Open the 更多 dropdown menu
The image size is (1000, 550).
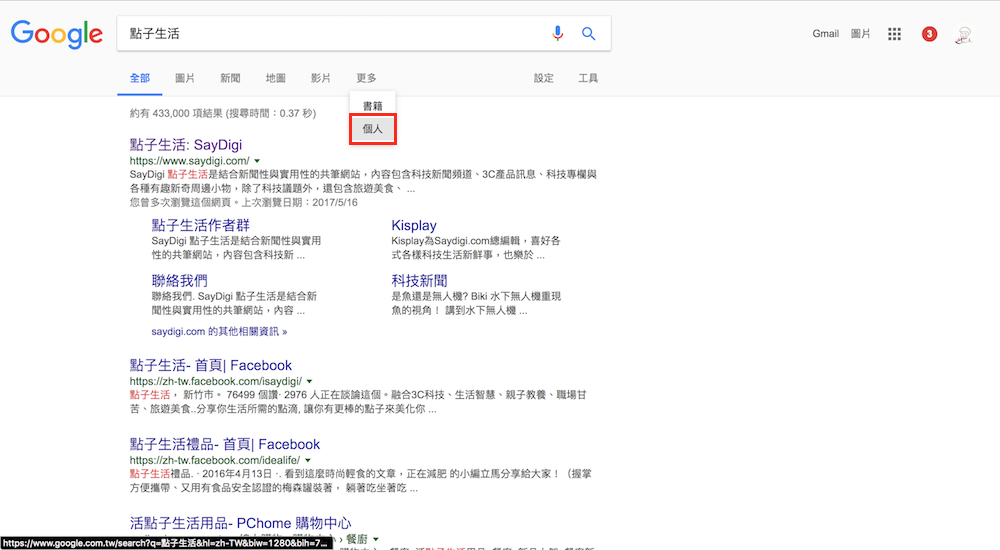[366, 78]
